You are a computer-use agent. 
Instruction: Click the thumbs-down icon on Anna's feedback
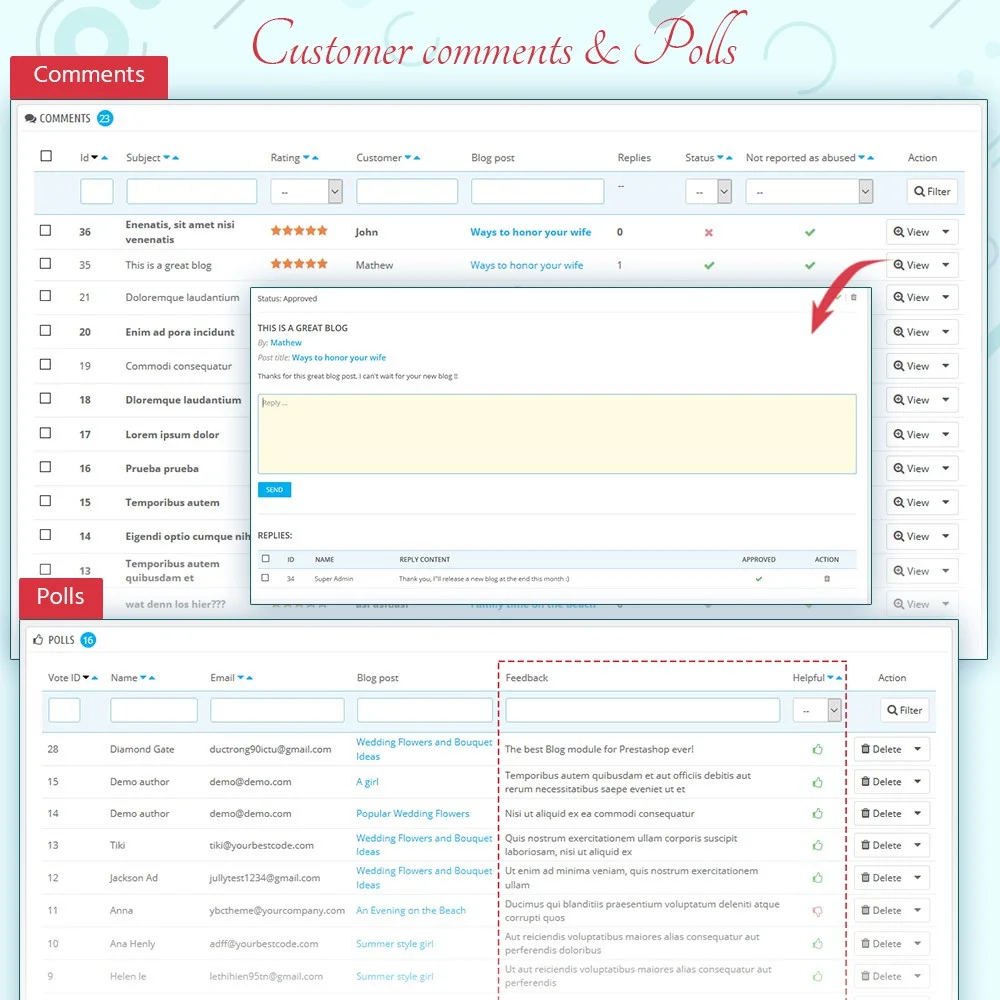(x=817, y=910)
